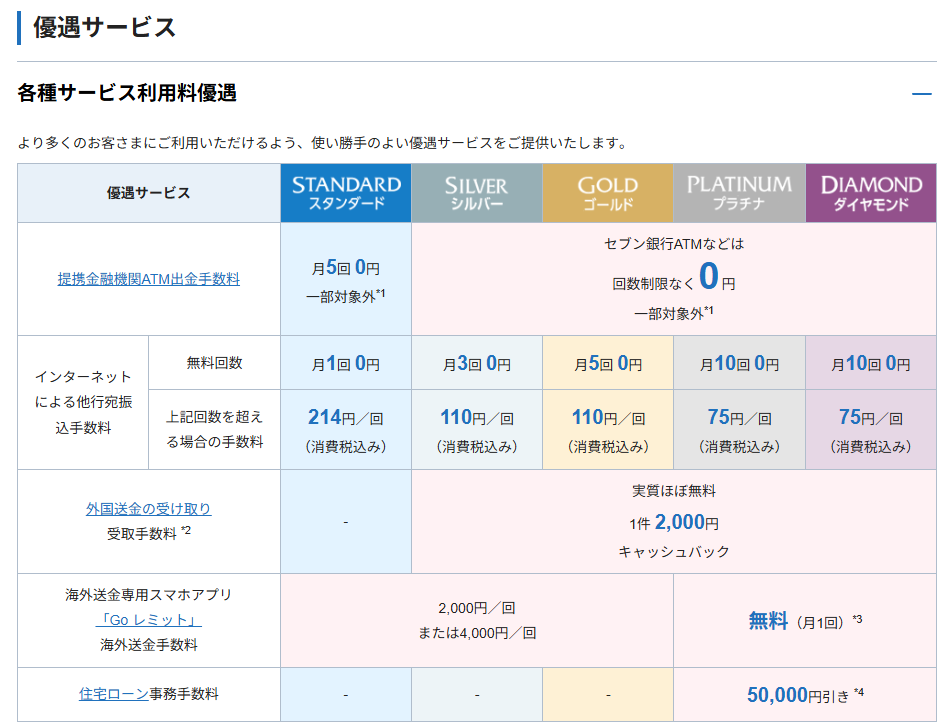The height and width of the screenshot is (728, 939).
Task: Click footnote *2 beside 受取手数料
Action: coord(186,530)
